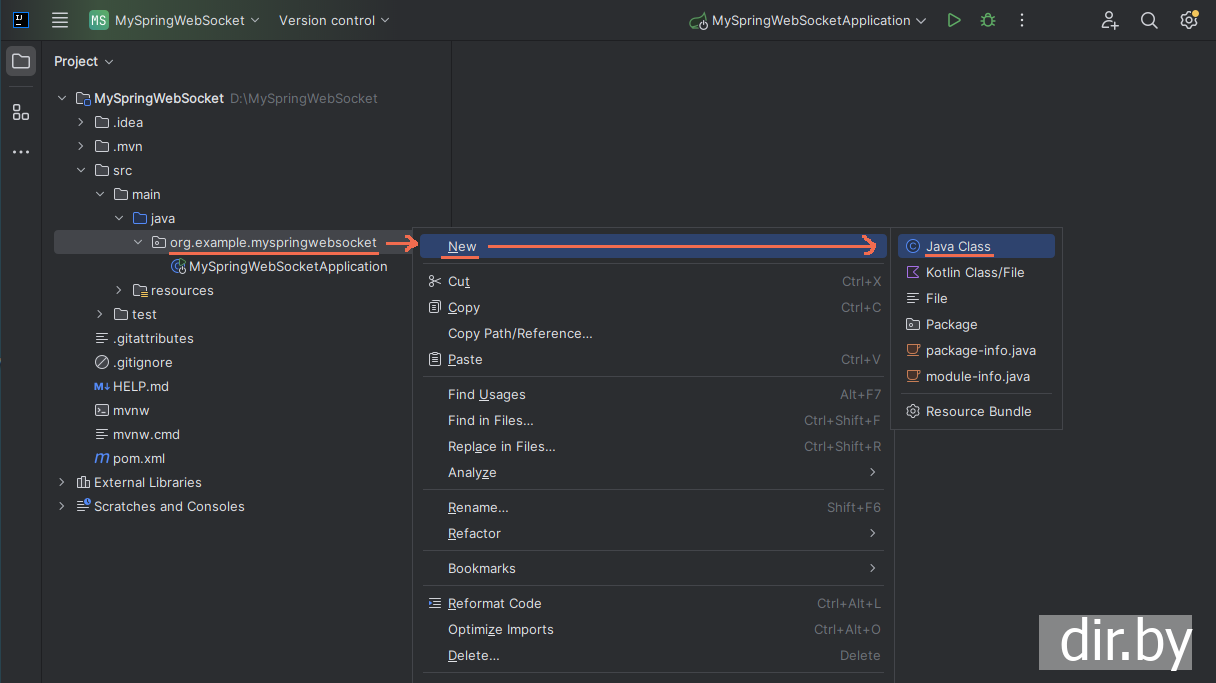Image resolution: width=1216 pixels, height=683 pixels.
Task: Open MySpringWebSocket project dropdown
Action: [187, 20]
